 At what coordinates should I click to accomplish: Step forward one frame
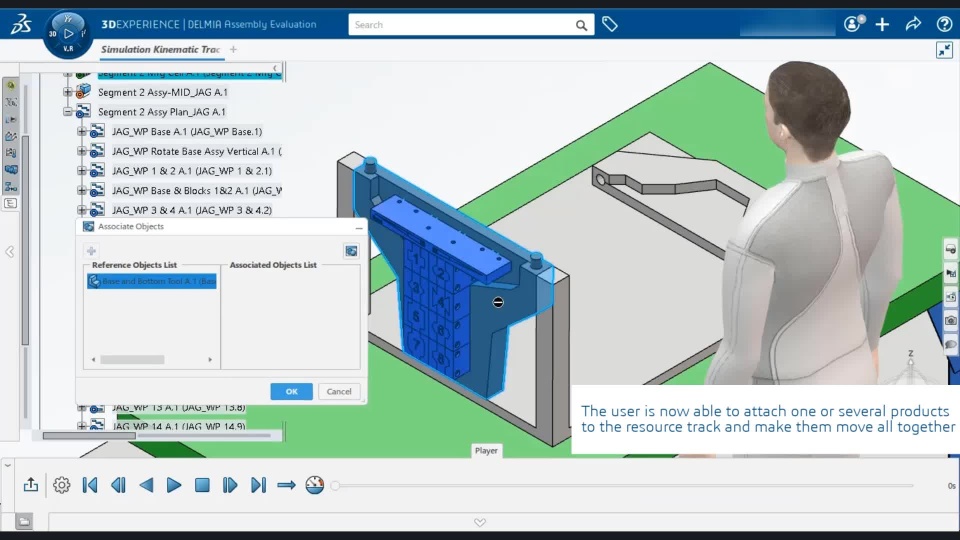click(230, 485)
